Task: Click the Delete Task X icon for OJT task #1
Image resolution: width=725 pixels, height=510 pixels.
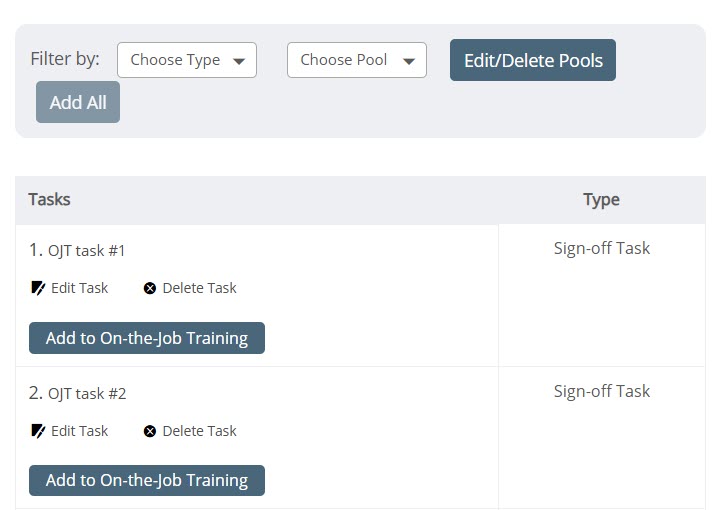Action: click(150, 288)
